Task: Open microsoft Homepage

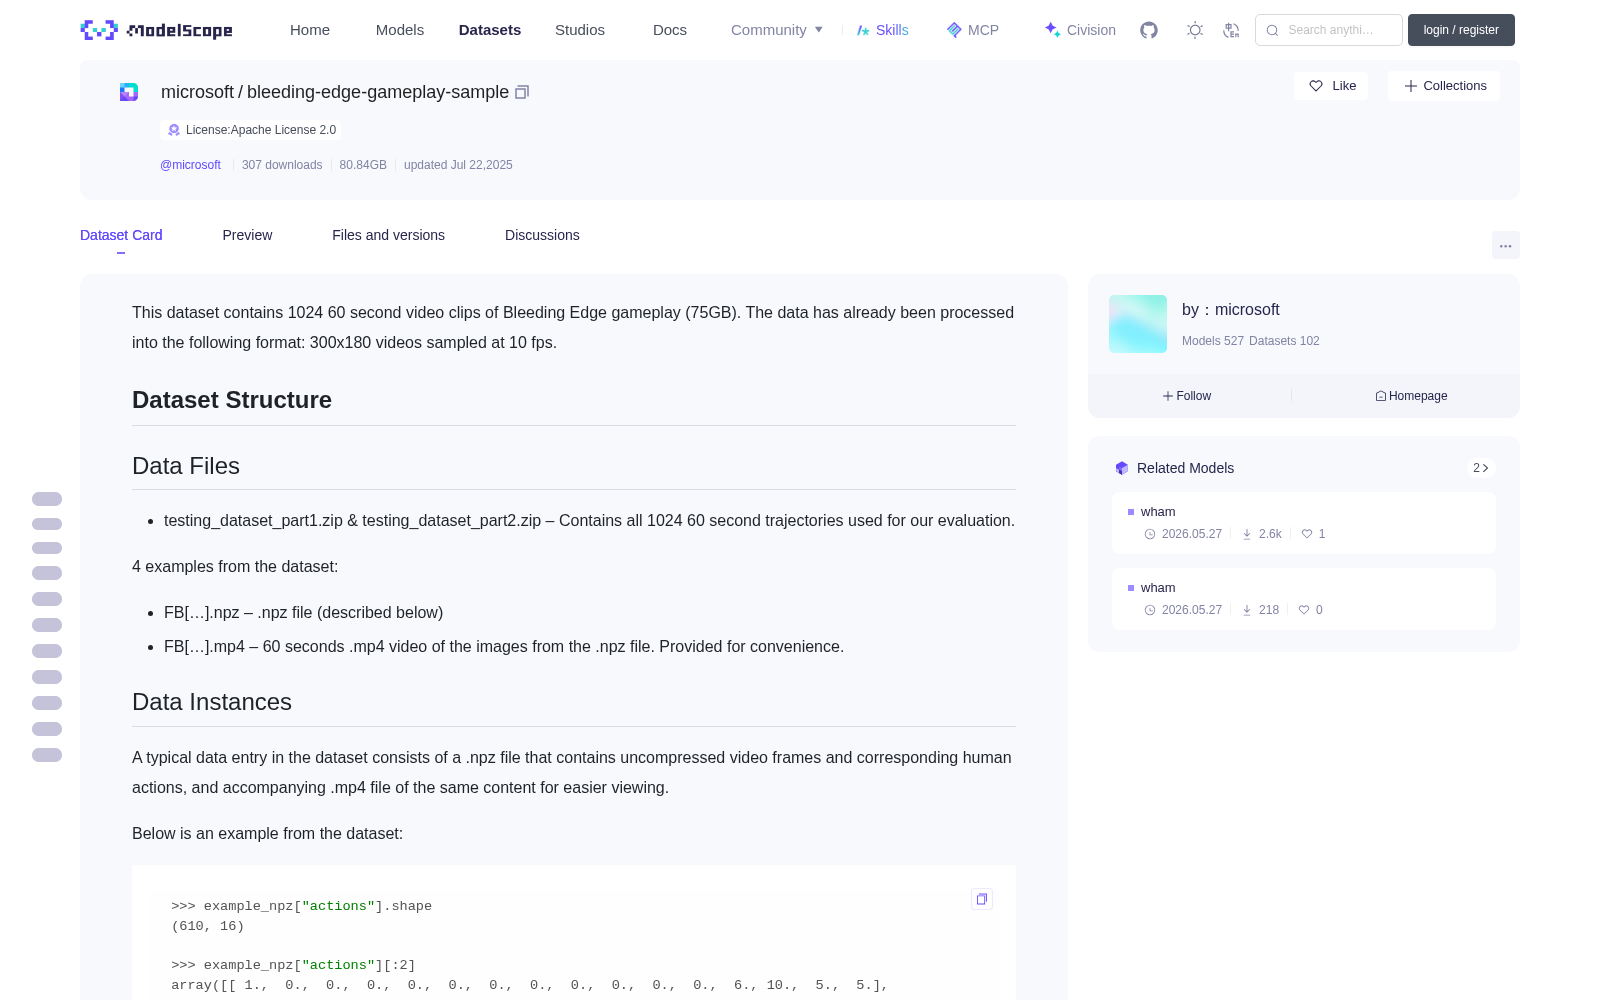Action: tap(1411, 396)
